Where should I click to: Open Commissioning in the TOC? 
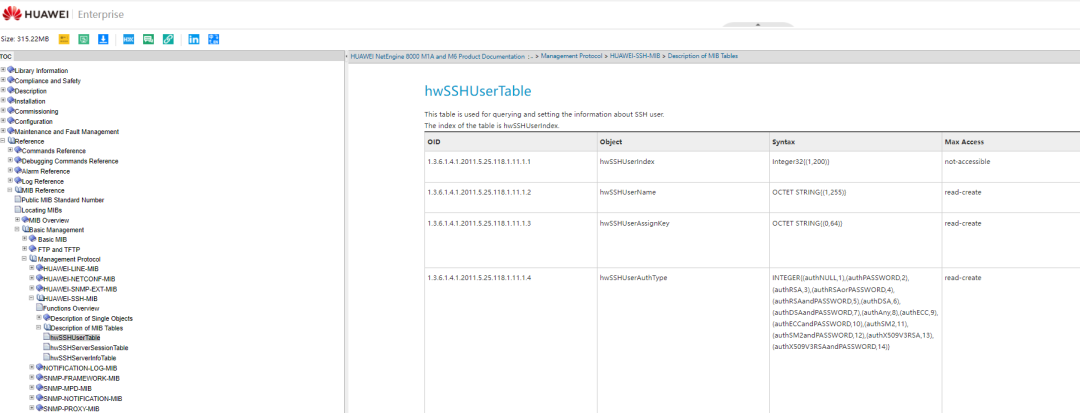pyautogui.click(x=37, y=111)
